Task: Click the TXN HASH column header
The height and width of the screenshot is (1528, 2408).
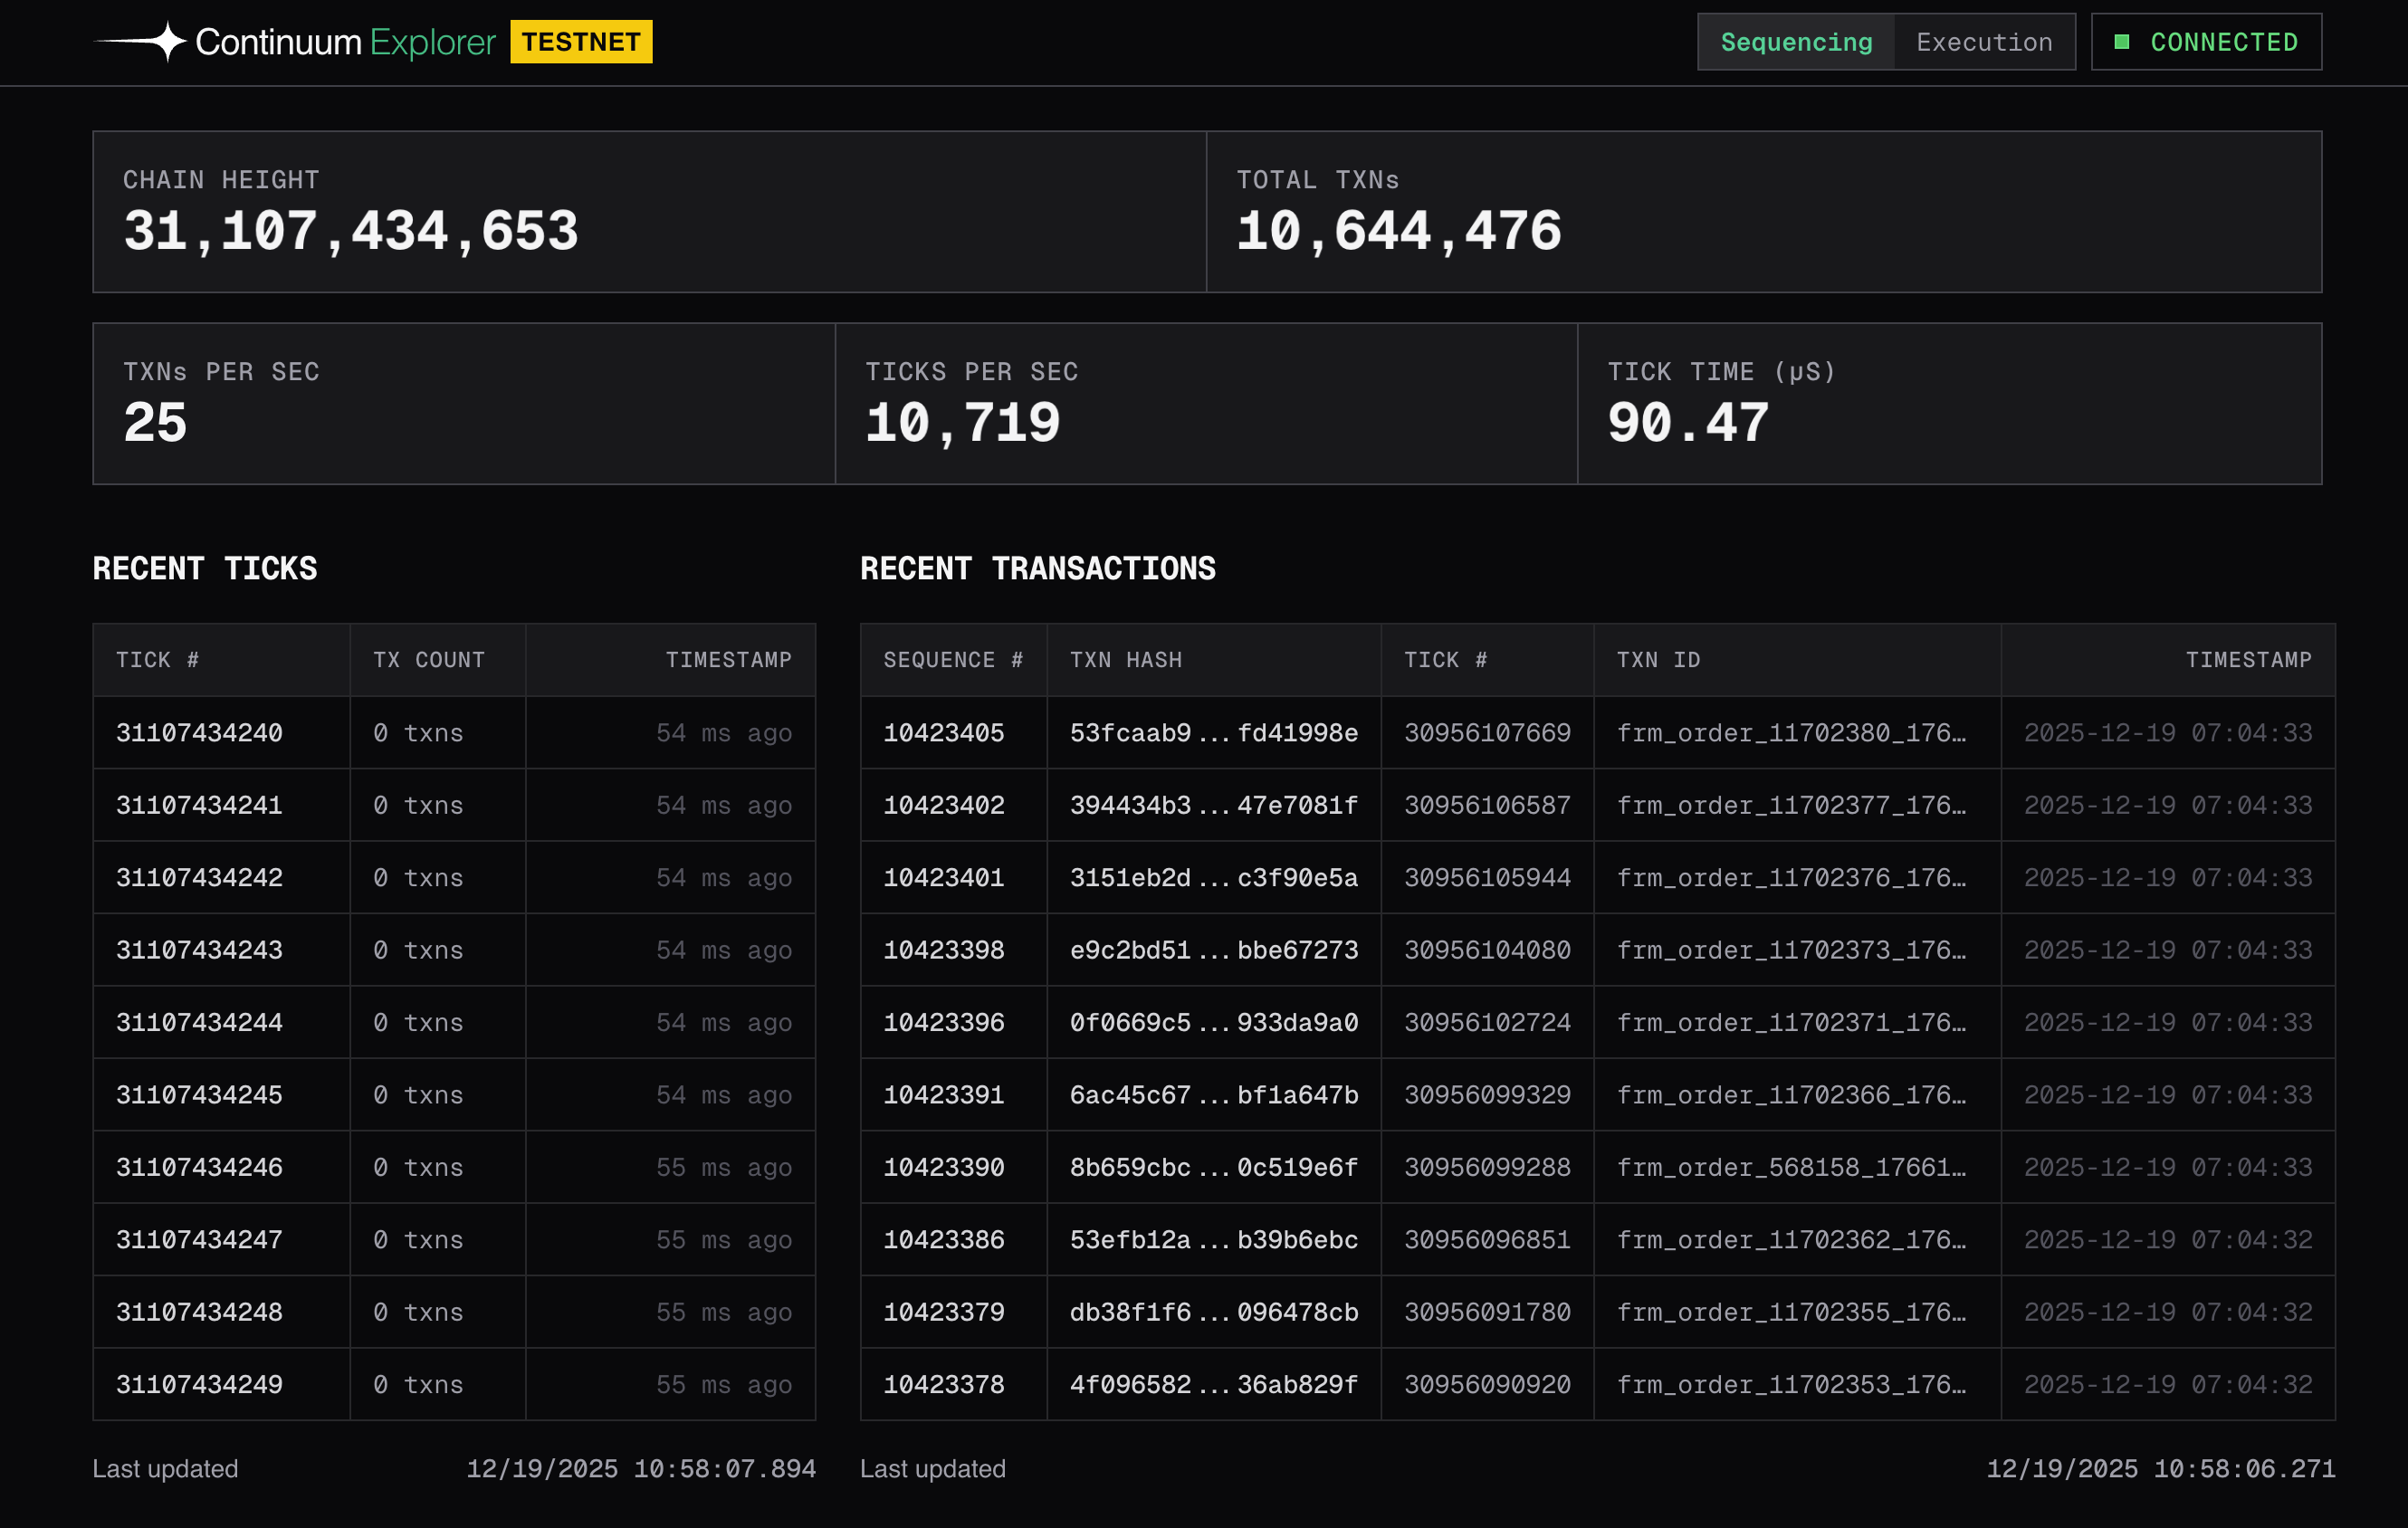Action: [x=1125, y=660]
